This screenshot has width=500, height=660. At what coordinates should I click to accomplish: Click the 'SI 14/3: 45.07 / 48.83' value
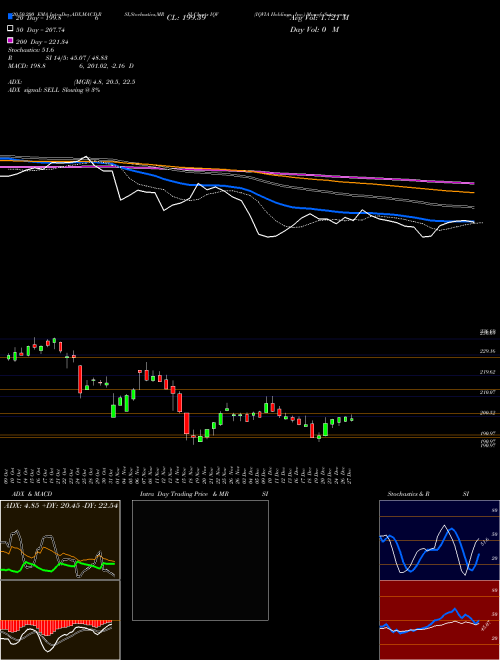pos(76,58)
